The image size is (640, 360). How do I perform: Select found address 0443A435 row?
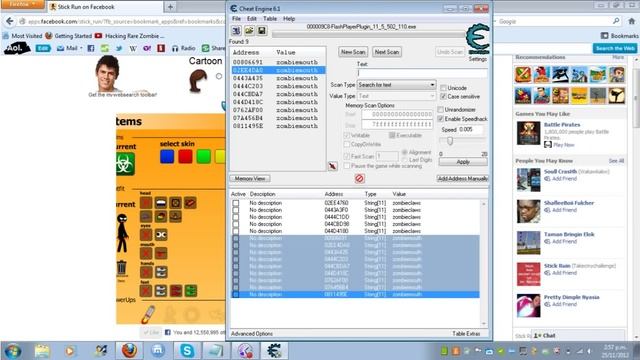[278, 78]
